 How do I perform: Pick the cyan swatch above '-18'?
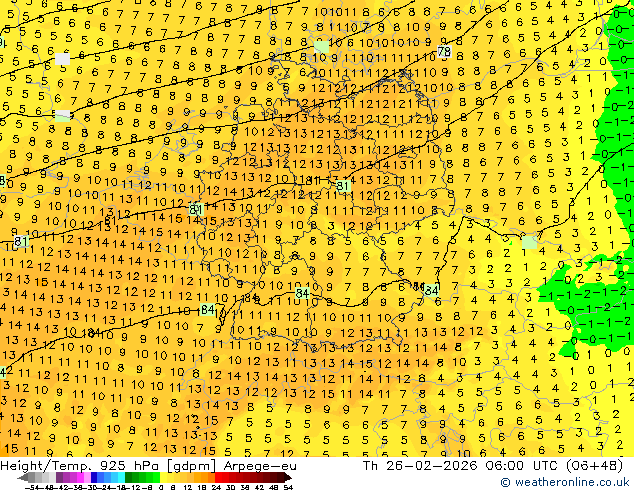click(x=121, y=477)
